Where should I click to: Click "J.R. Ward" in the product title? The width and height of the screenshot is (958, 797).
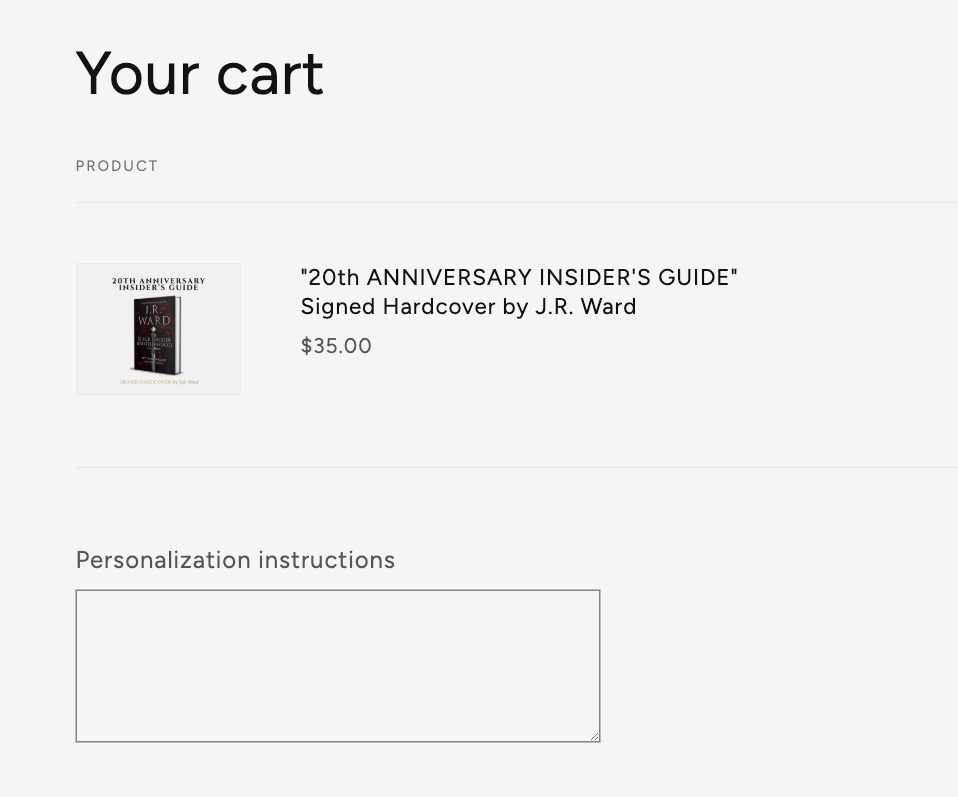click(585, 307)
